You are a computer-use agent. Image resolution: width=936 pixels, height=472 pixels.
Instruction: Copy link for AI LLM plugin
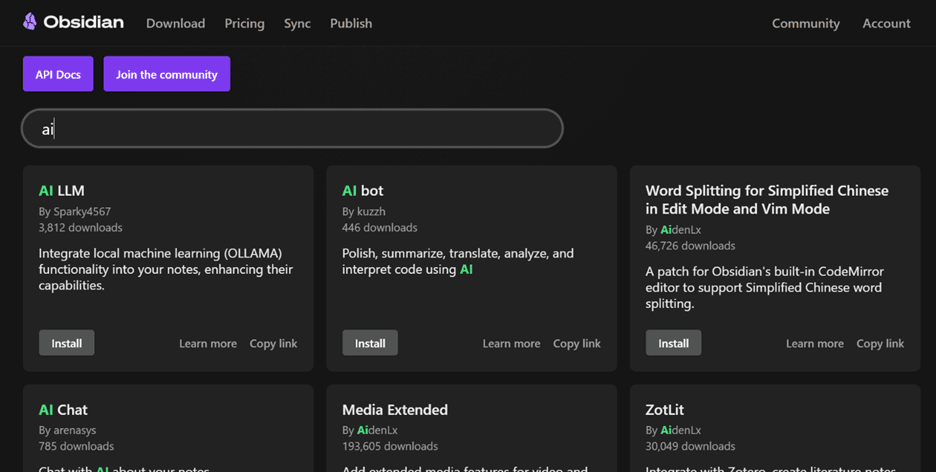[x=273, y=344]
